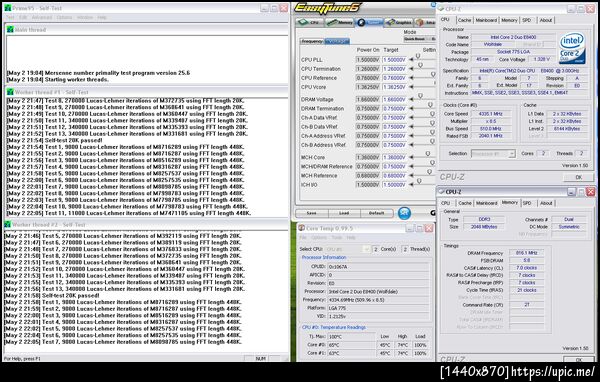Open Core Temp Help menu
Screen dimensions: 600x382
tap(351, 238)
